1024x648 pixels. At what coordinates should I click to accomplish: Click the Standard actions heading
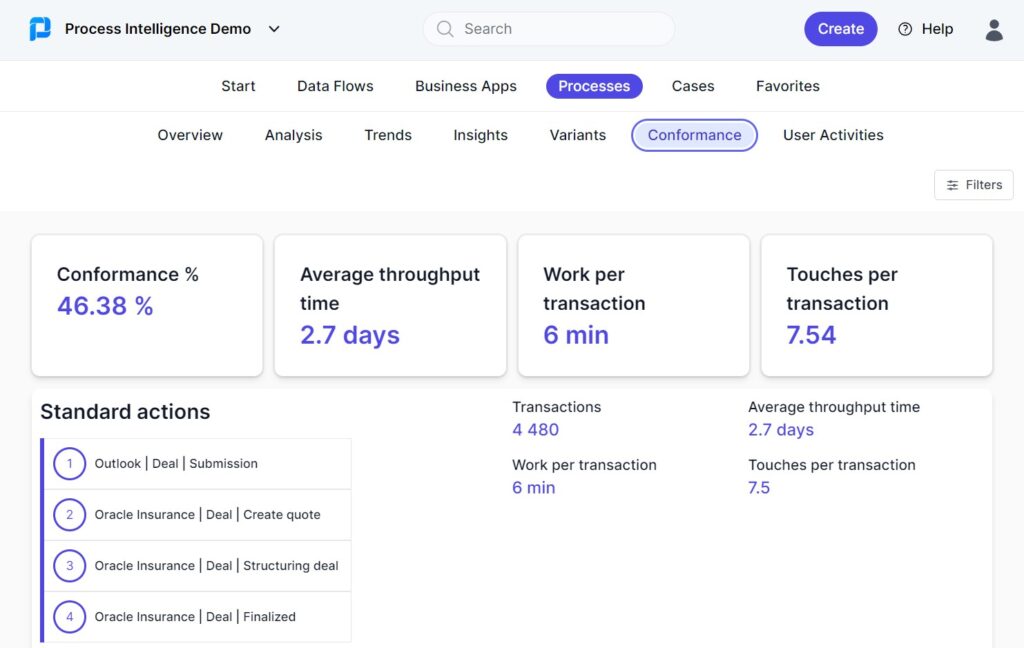point(125,412)
